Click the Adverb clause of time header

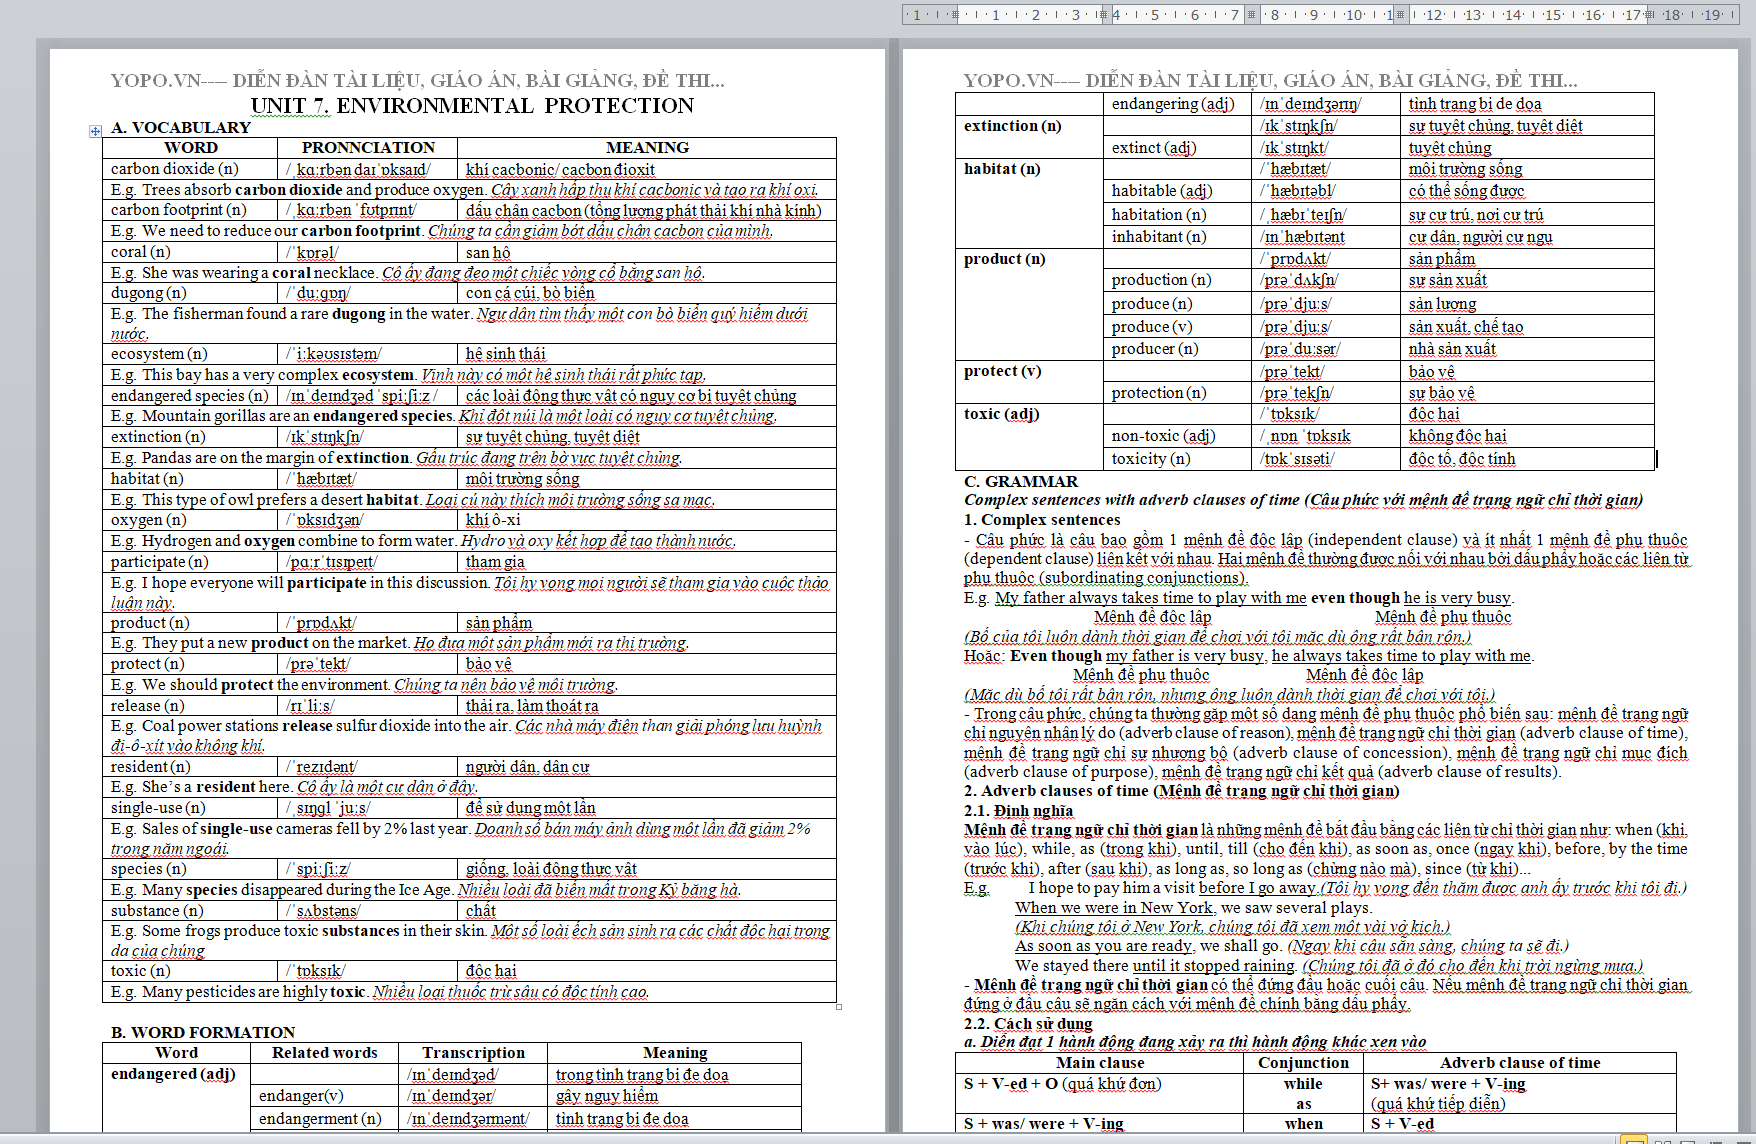point(1520,1063)
